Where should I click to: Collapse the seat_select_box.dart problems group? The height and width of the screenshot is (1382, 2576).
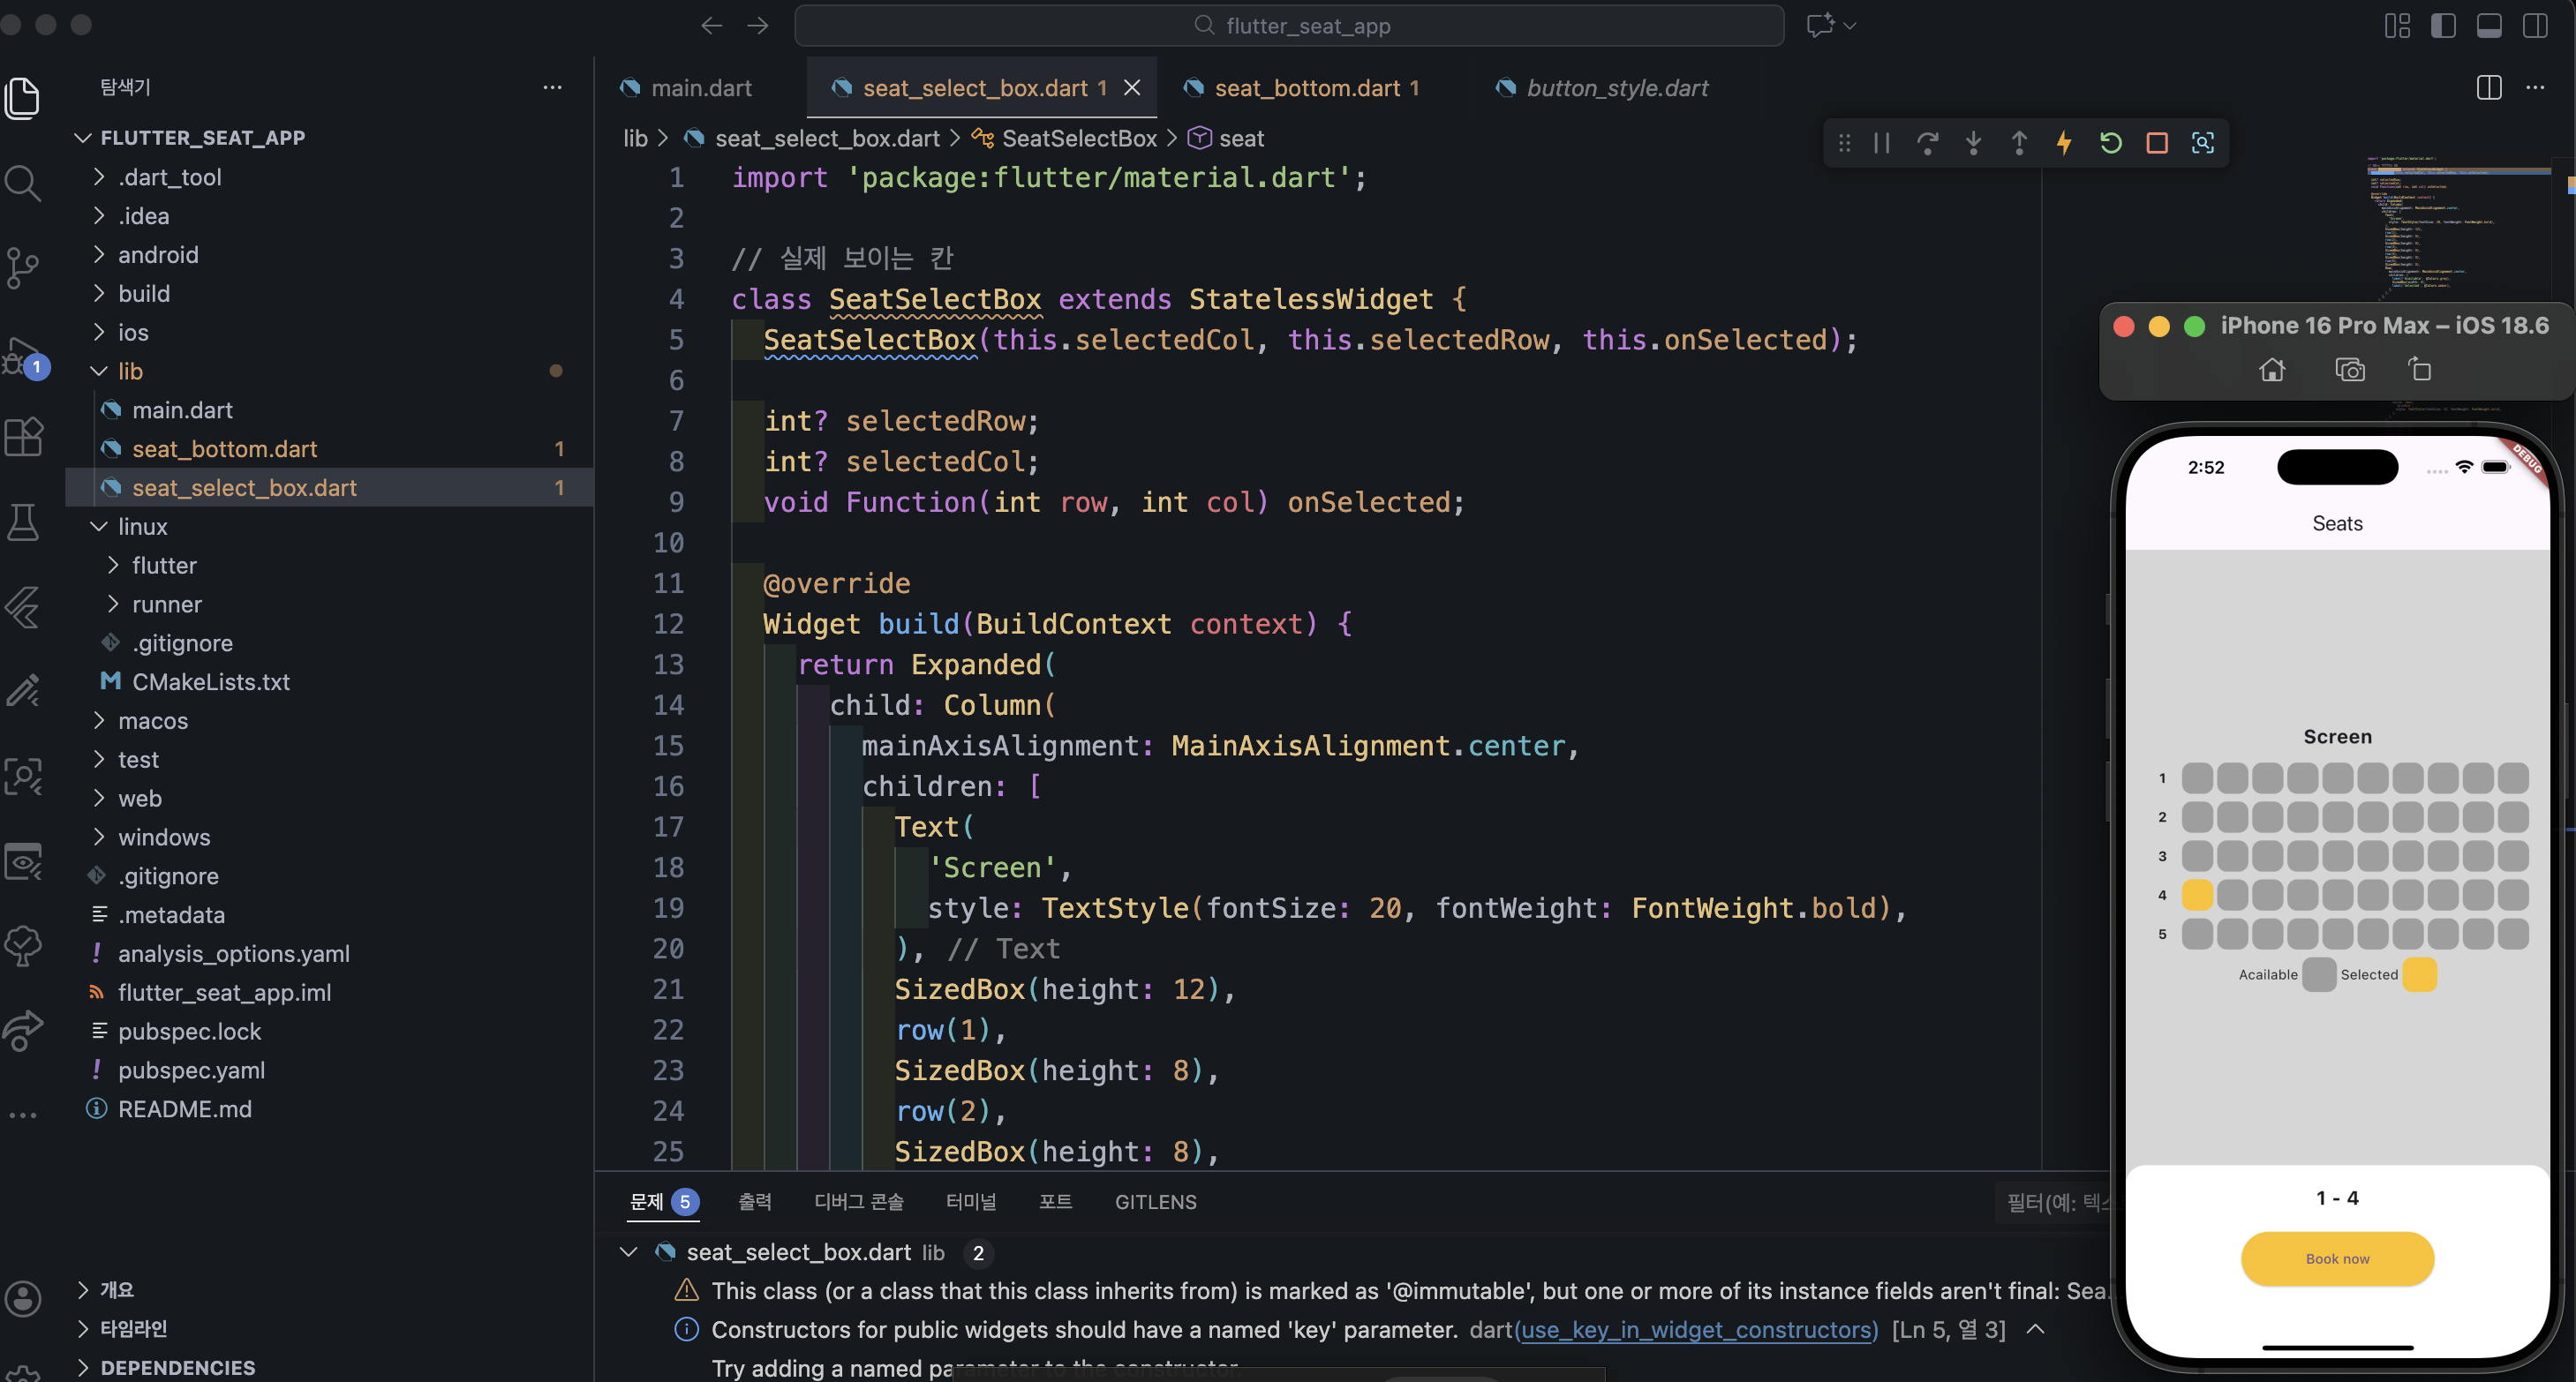point(629,1252)
